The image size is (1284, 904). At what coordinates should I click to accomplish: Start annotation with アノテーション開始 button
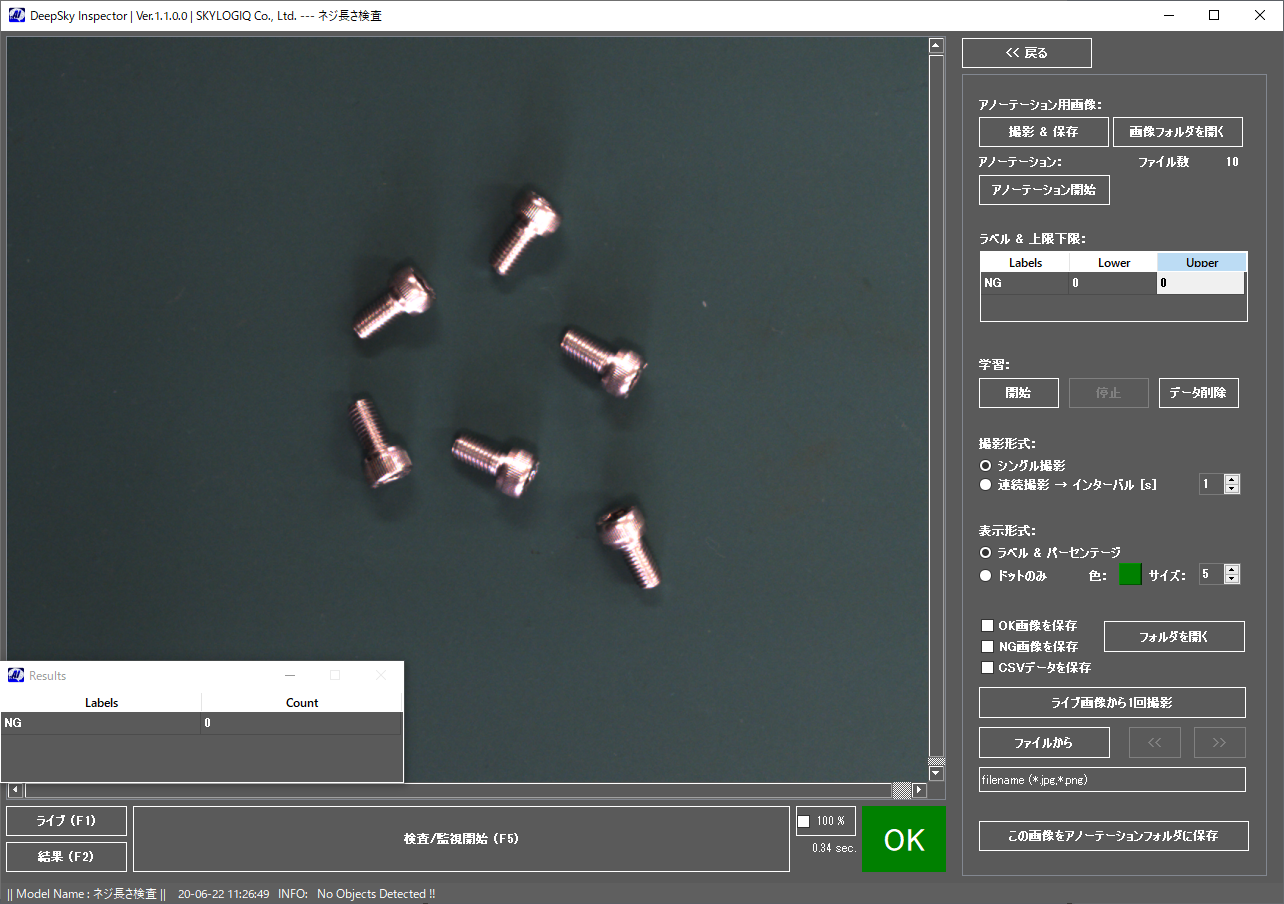point(1044,190)
